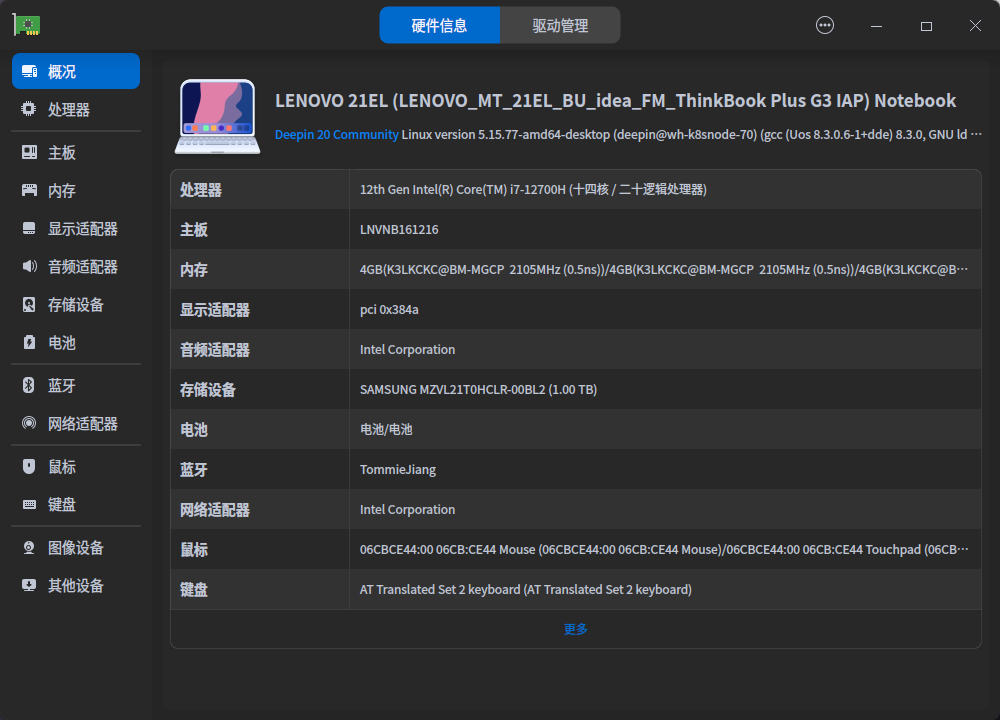Open the 显示适配器 display adapter sidebar icon

(x=29, y=228)
